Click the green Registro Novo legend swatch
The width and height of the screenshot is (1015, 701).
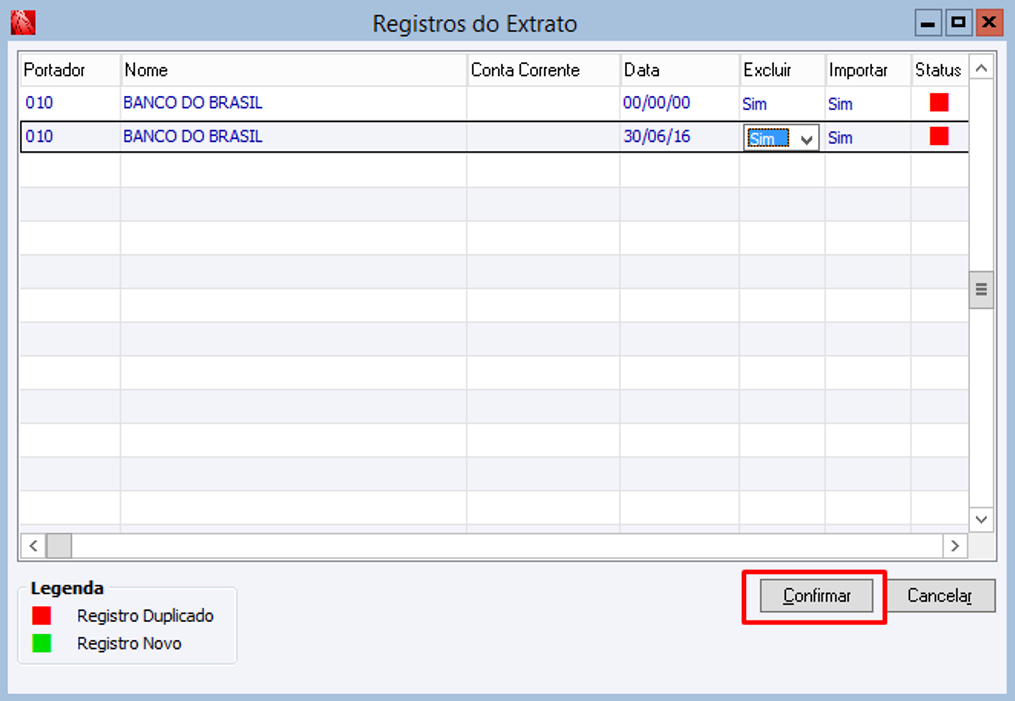[x=41, y=643]
